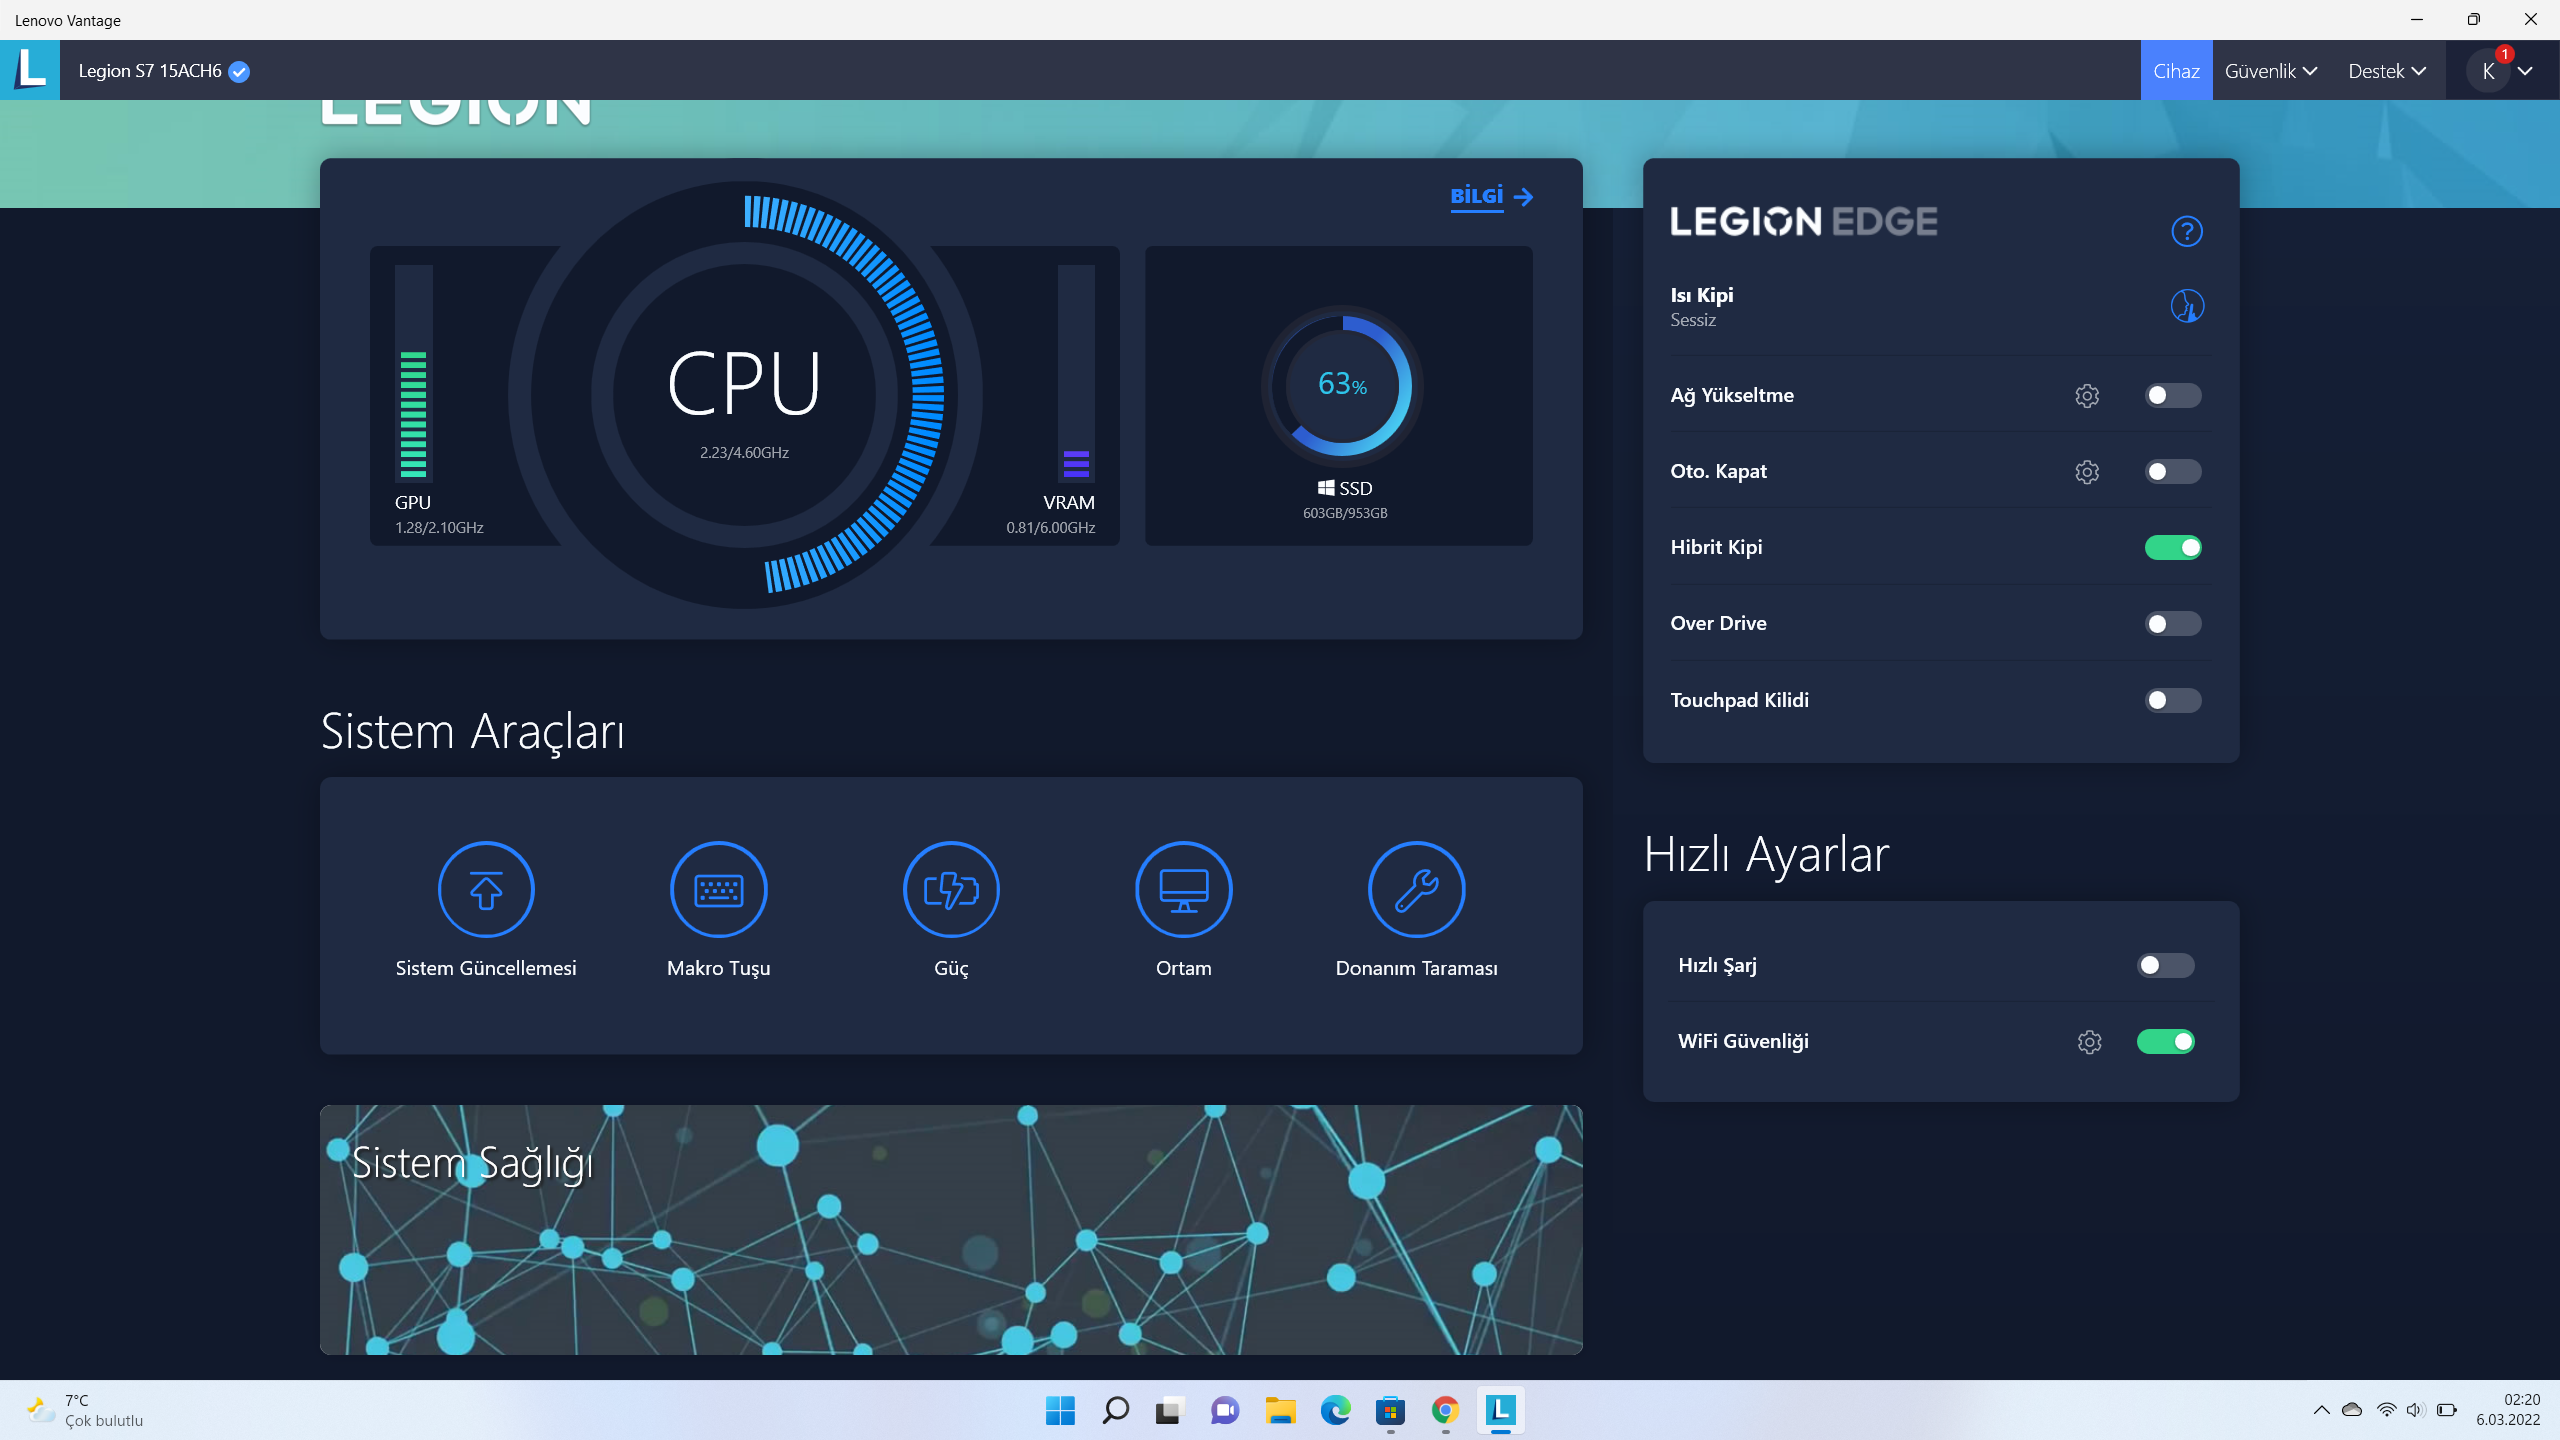Click Legion S7 15ACH6 device name
Viewport: 2560px width, 1440px height.
[x=150, y=71]
